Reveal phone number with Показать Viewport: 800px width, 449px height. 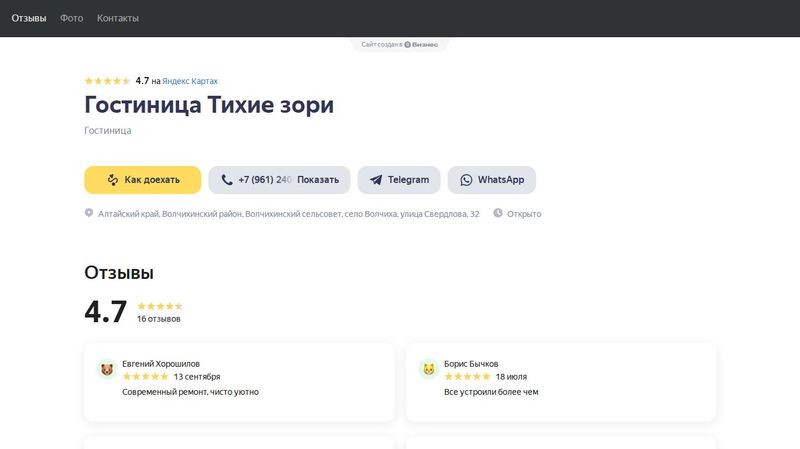tap(318, 180)
